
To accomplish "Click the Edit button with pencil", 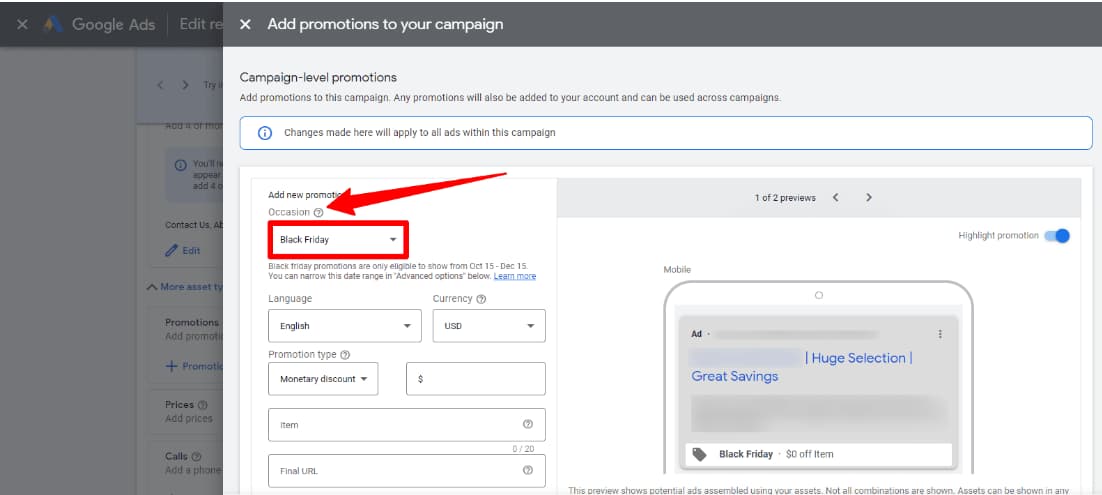I will pos(183,250).
